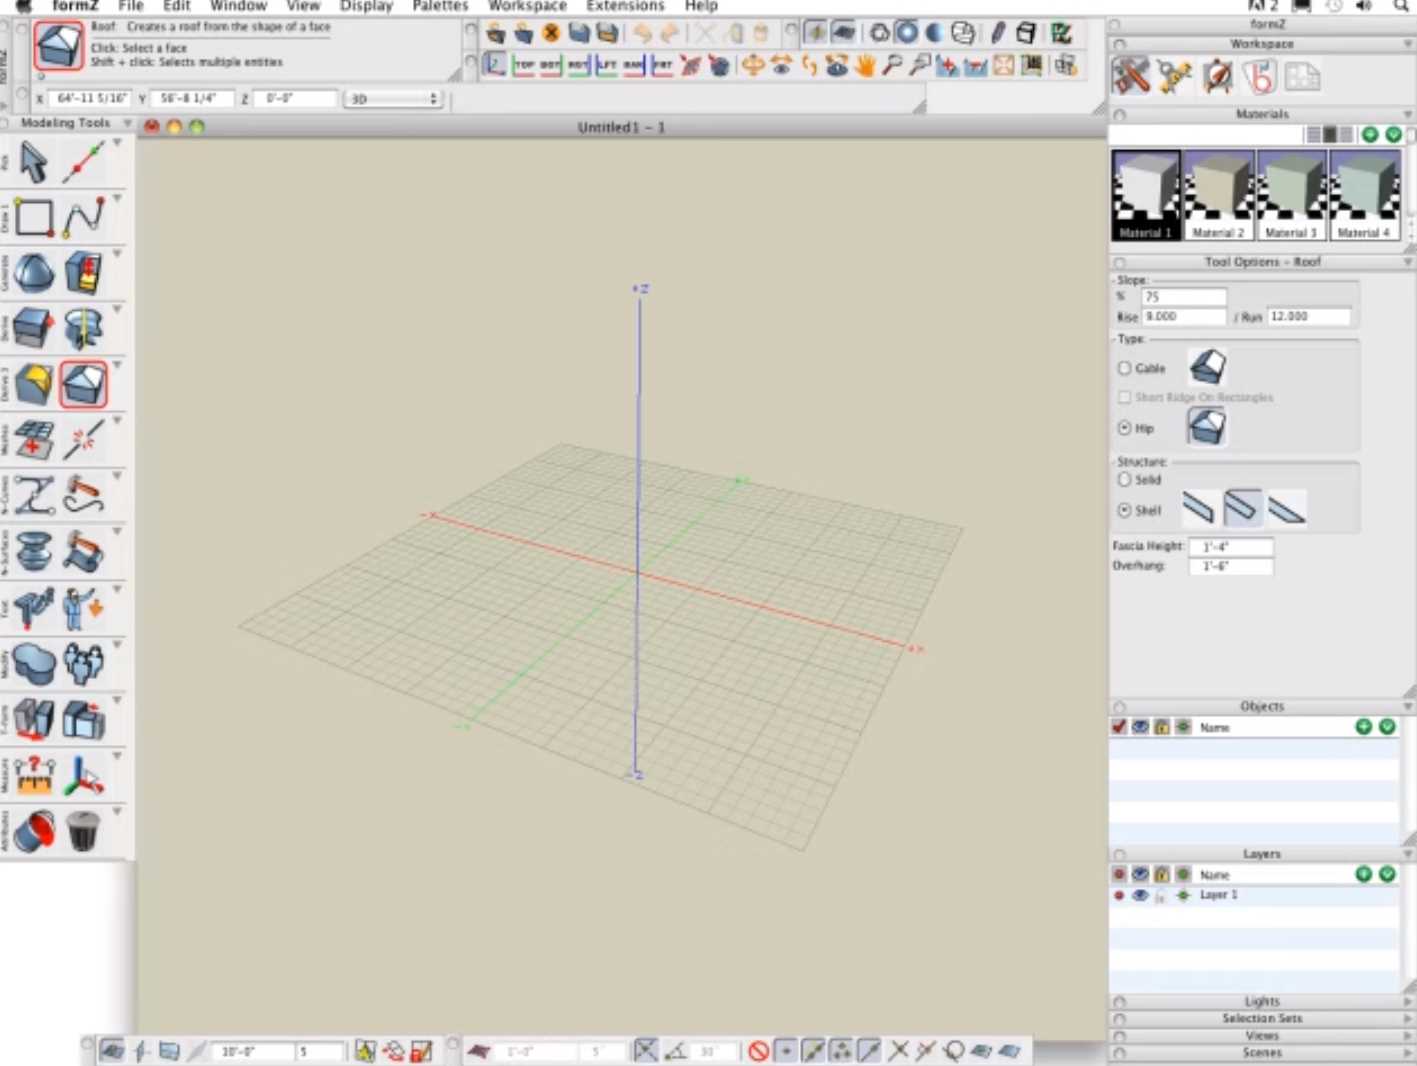This screenshot has height=1066, width=1417.
Task: Click the walk footsteps view tool
Action: tap(809, 66)
